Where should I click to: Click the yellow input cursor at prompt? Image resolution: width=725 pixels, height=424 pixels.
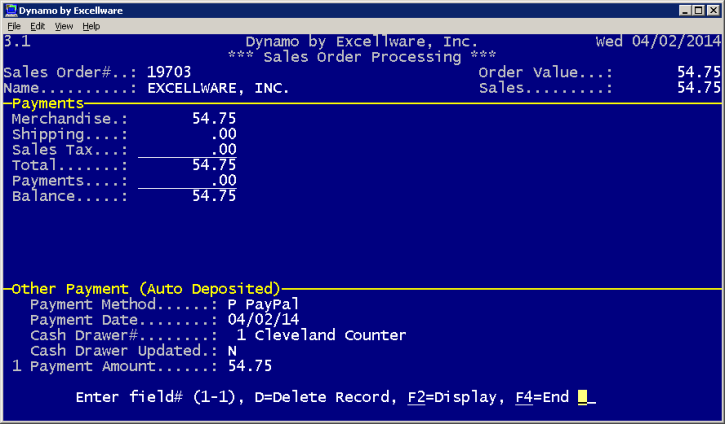(583, 397)
